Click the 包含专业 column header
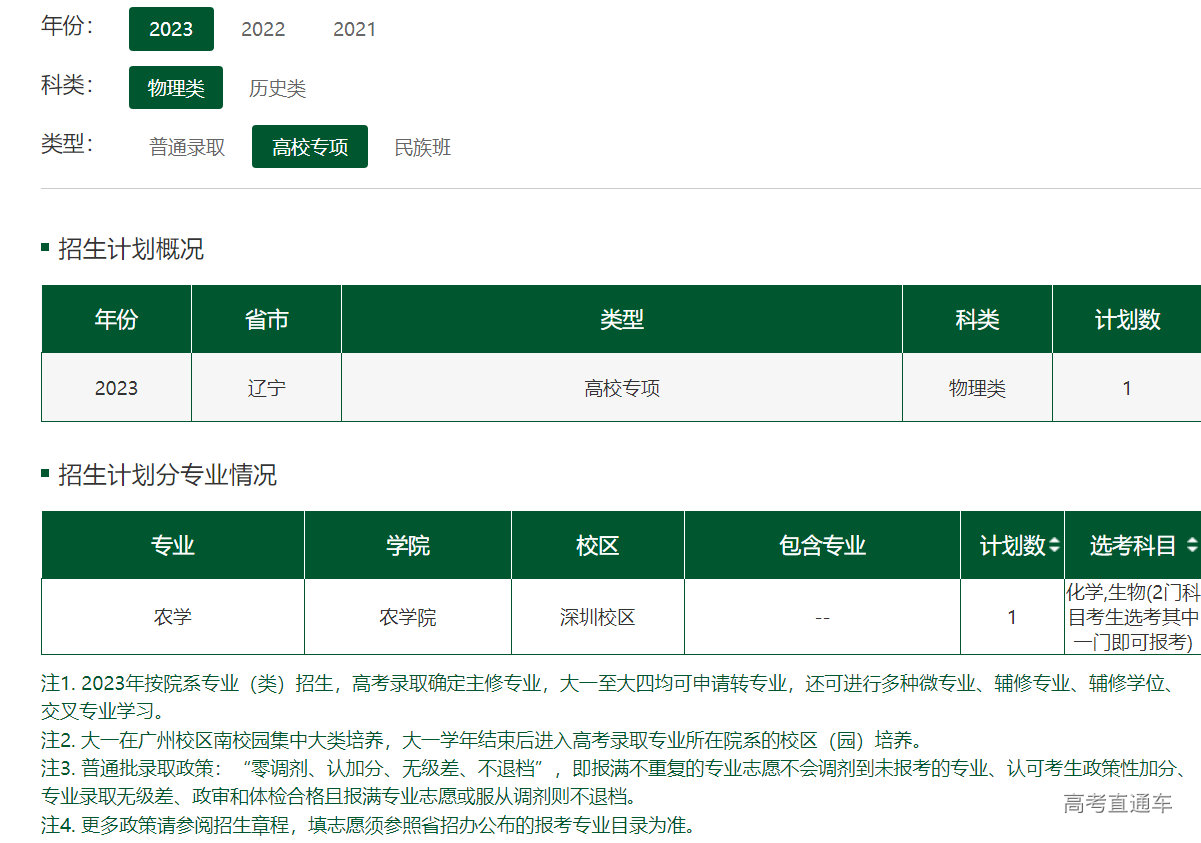 click(821, 544)
